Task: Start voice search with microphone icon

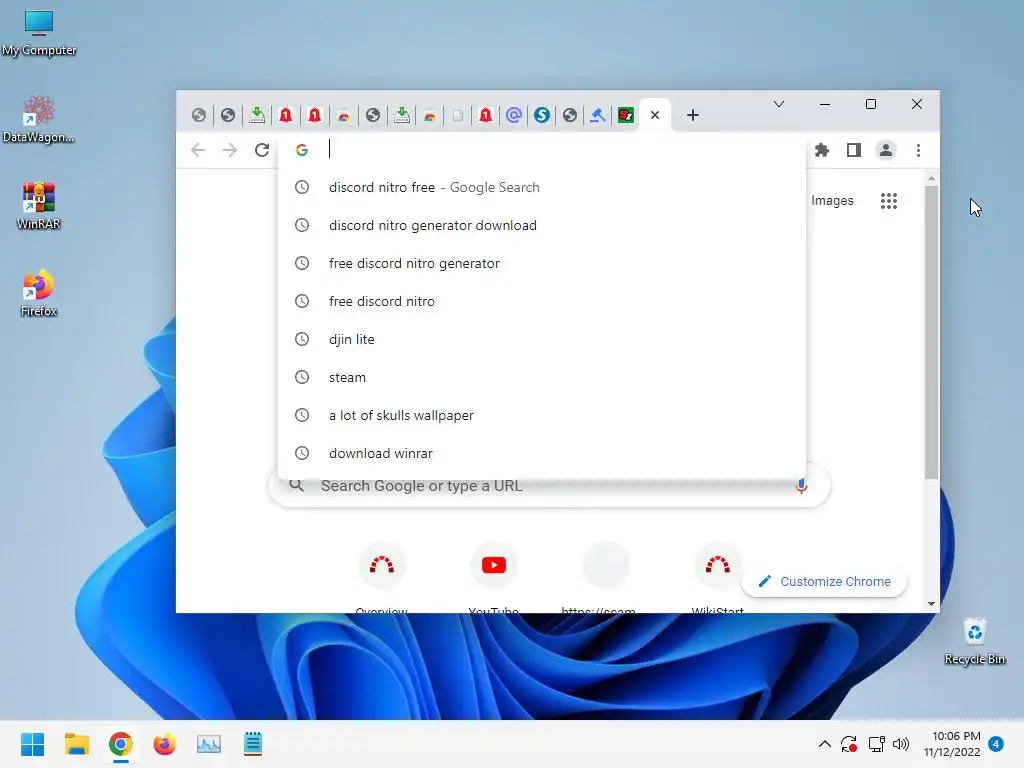Action: pyautogui.click(x=801, y=485)
